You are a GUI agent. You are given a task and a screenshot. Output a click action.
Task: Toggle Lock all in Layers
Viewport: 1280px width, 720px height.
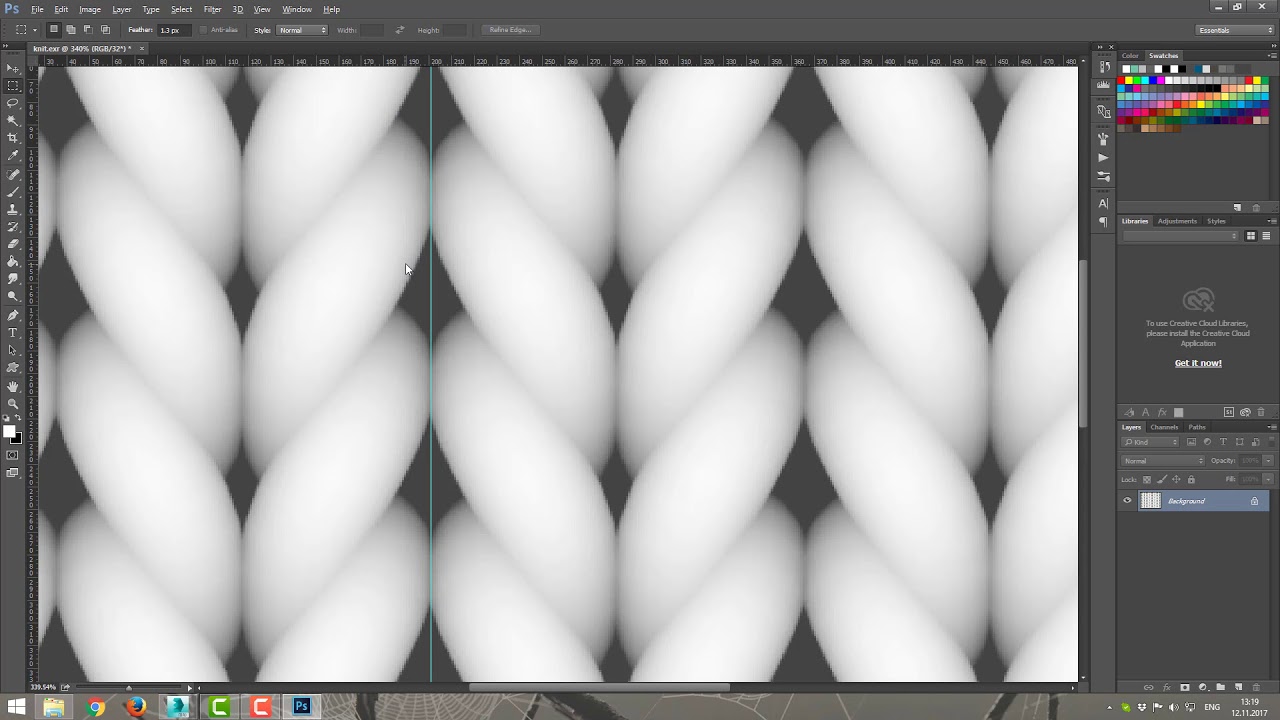pyautogui.click(x=1191, y=480)
